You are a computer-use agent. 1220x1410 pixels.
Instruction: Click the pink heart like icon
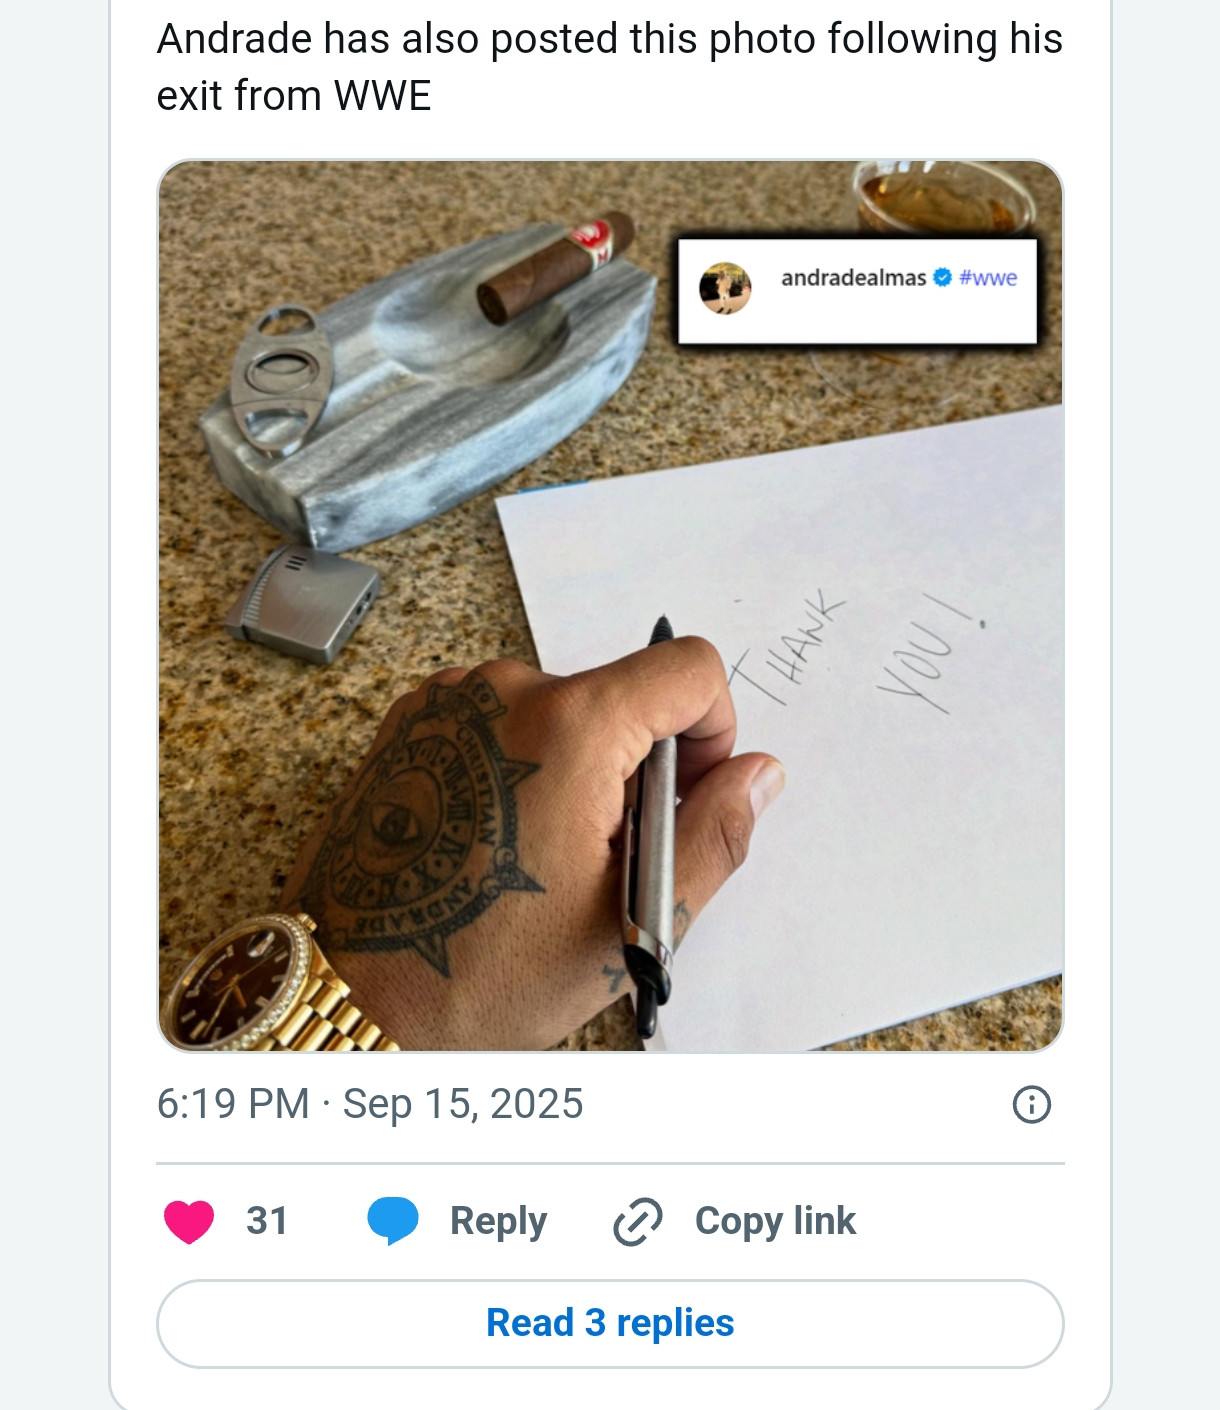[x=189, y=1221]
